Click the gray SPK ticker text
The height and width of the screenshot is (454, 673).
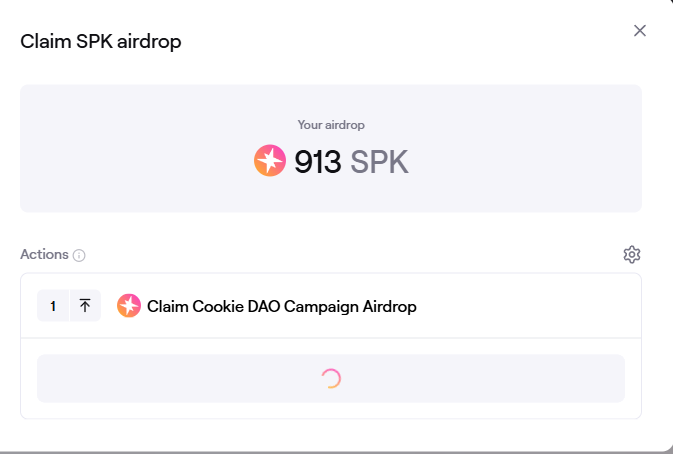click(379, 162)
